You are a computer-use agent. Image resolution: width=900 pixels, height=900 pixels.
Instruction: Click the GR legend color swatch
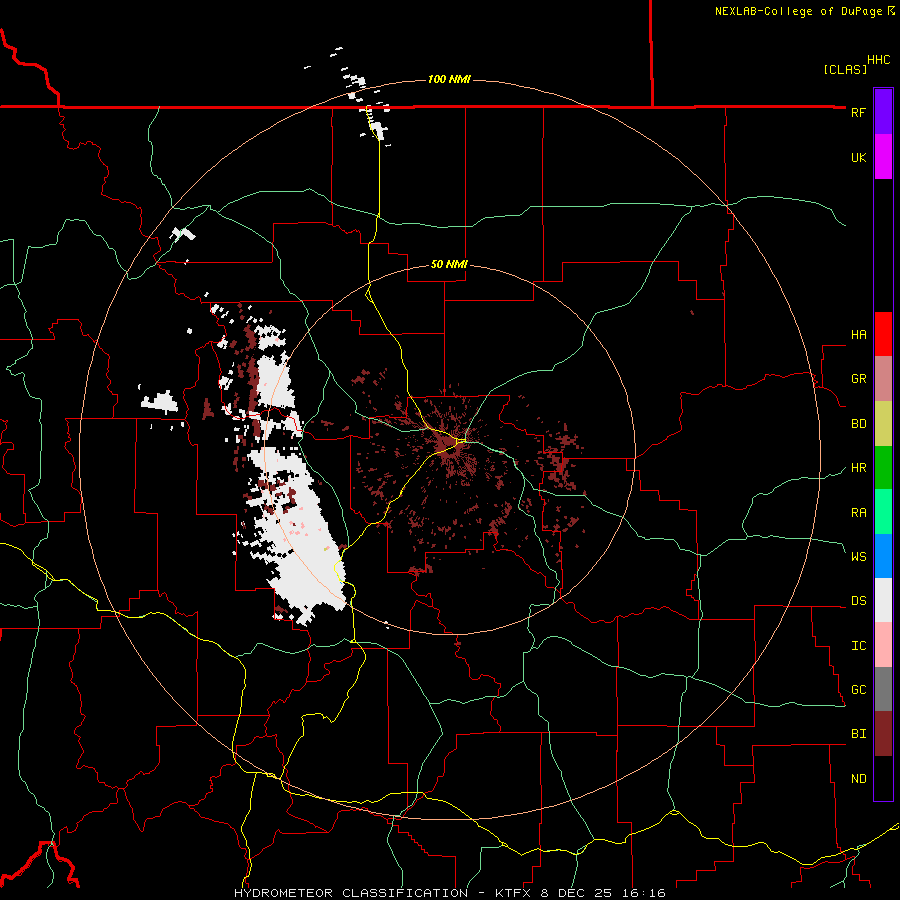pos(883,378)
